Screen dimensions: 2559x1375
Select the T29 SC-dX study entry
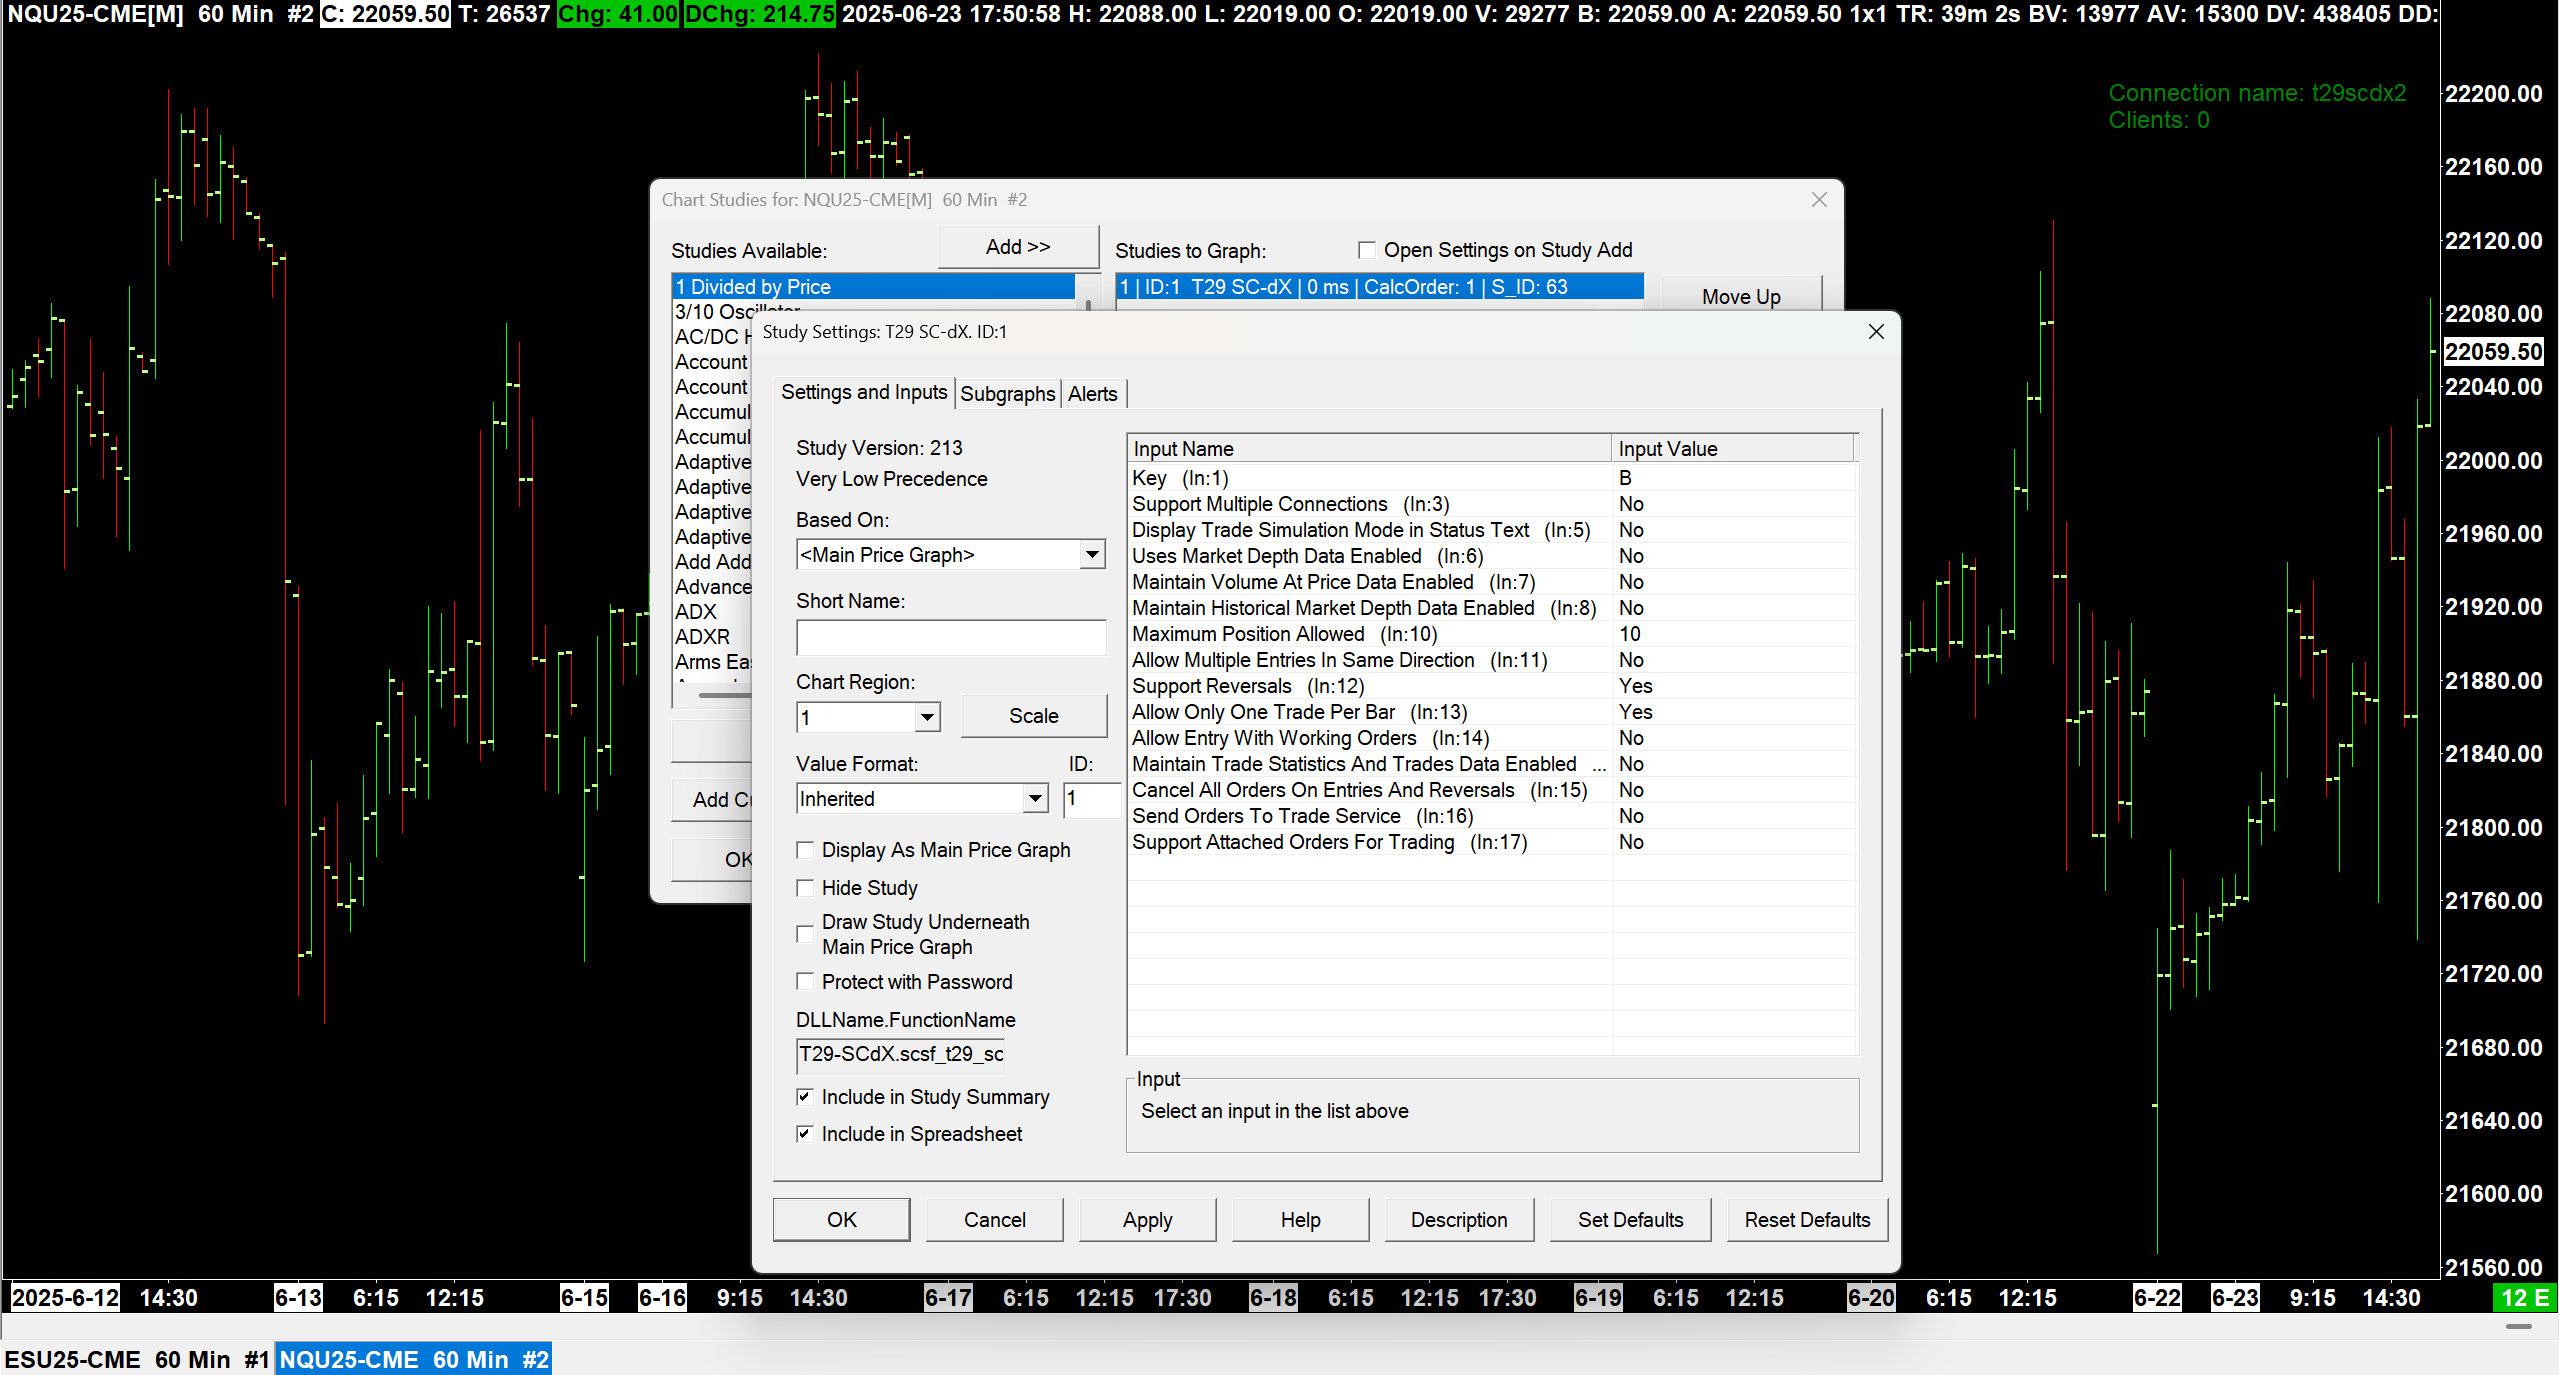[1378, 287]
